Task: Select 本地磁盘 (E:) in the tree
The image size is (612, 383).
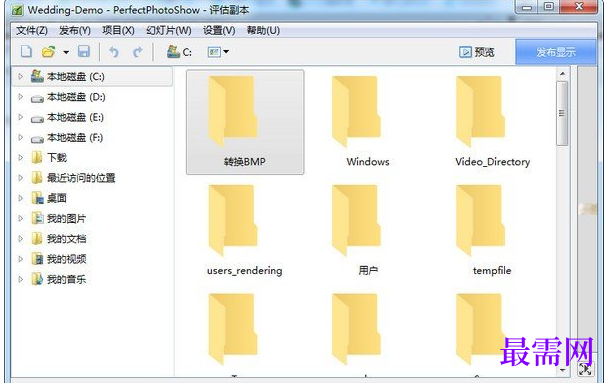Action: (x=75, y=117)
